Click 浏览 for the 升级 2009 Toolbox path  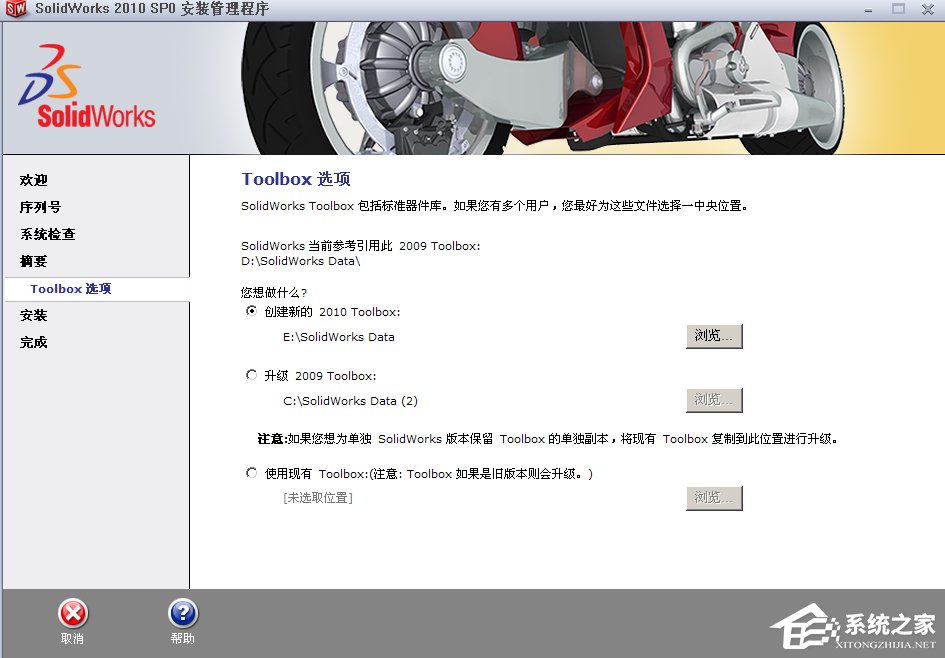[x=713, y=399]
